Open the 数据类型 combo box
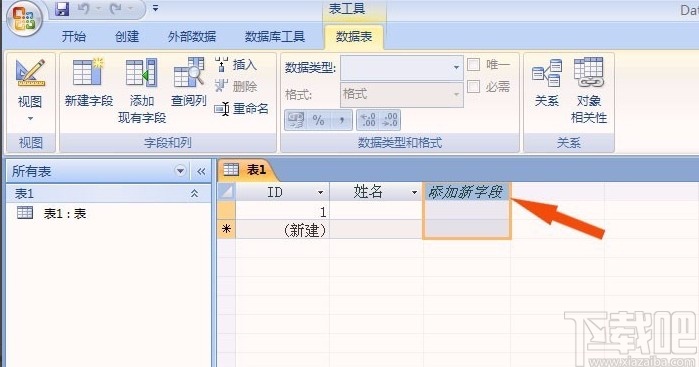Image resolution: width=699 pixels, height=367 pixels. coord(402,67)
